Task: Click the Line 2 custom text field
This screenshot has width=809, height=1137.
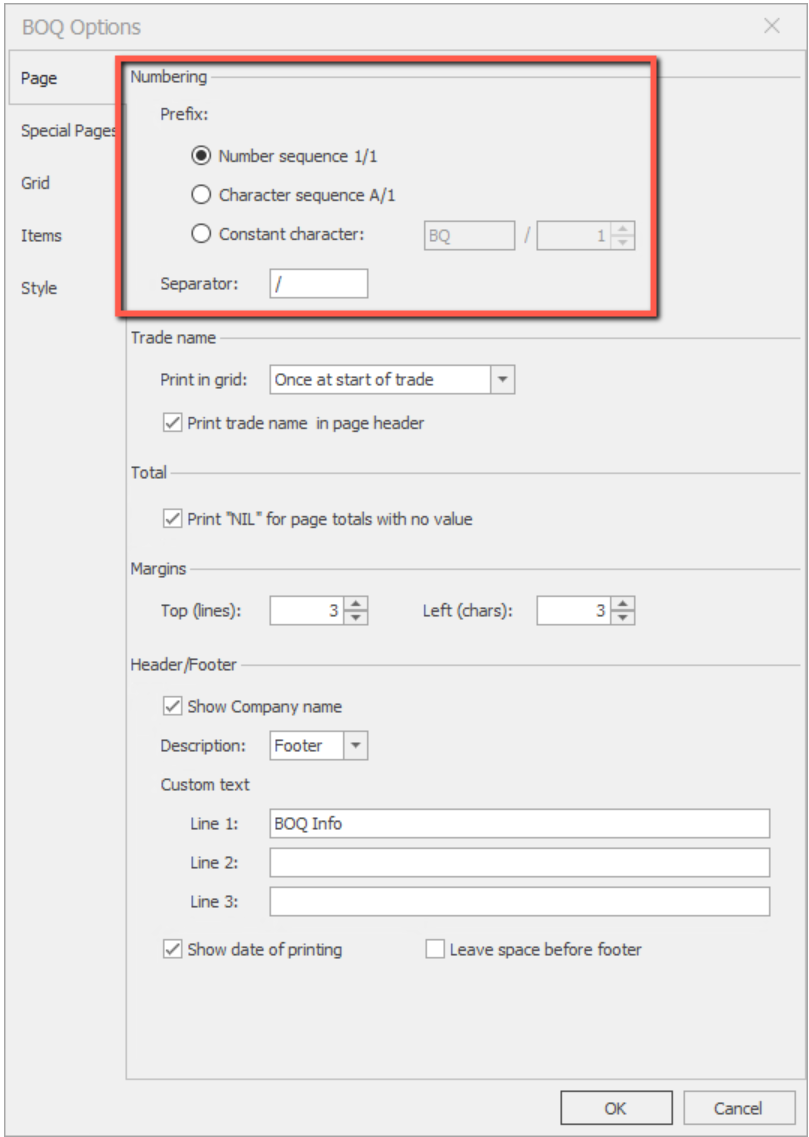Action: (x=519, y=862)
